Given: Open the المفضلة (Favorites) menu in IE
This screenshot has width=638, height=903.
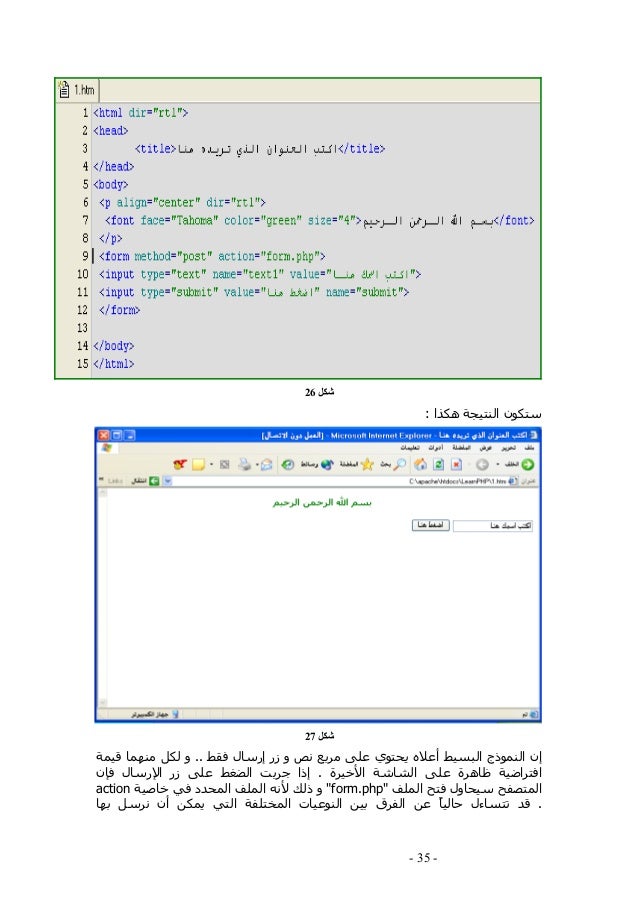Looking at the screenshot, I should [x=462, y=447].
